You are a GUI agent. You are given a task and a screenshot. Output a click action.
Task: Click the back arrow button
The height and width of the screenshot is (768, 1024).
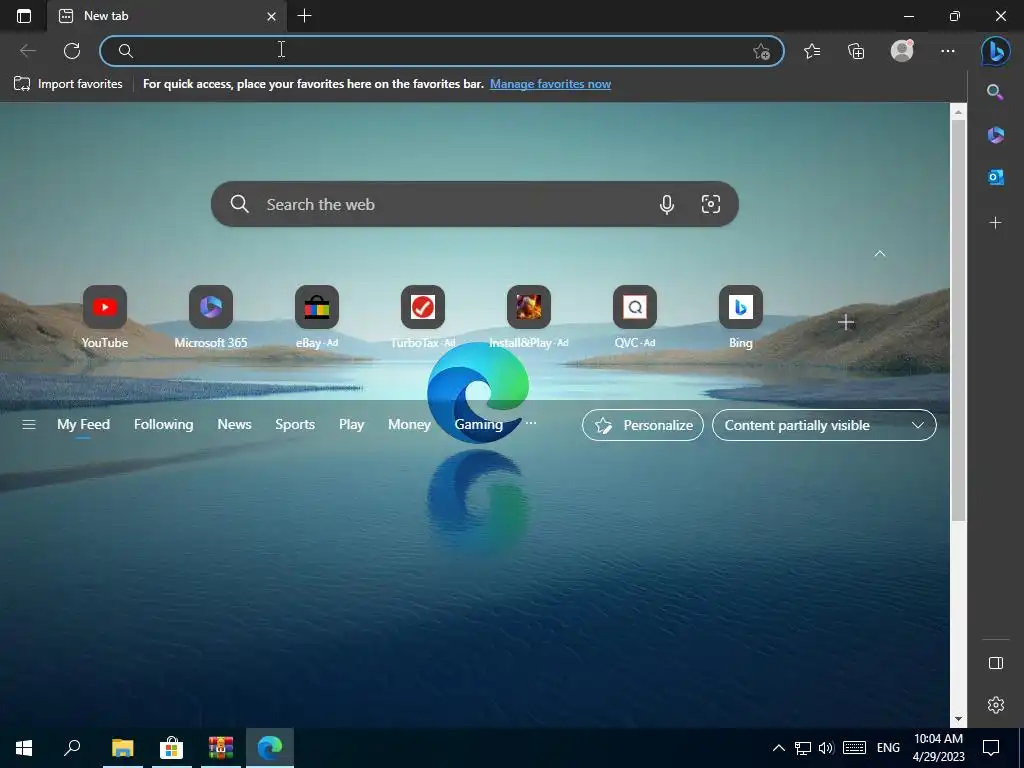pyautogui.click(x=27, y=51)
